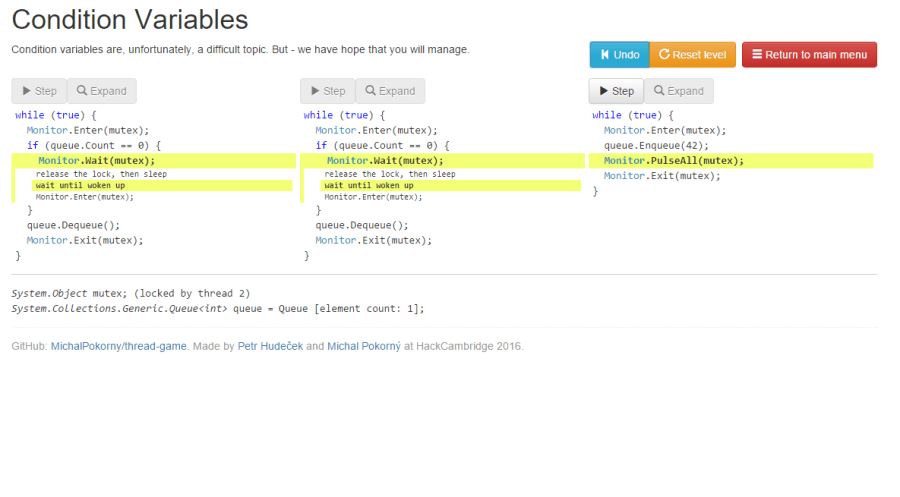Image resolution: width=900 pixels, height=497 pixels.
Task: Click the Condition Variables heading
Action: tap(130, 20)
